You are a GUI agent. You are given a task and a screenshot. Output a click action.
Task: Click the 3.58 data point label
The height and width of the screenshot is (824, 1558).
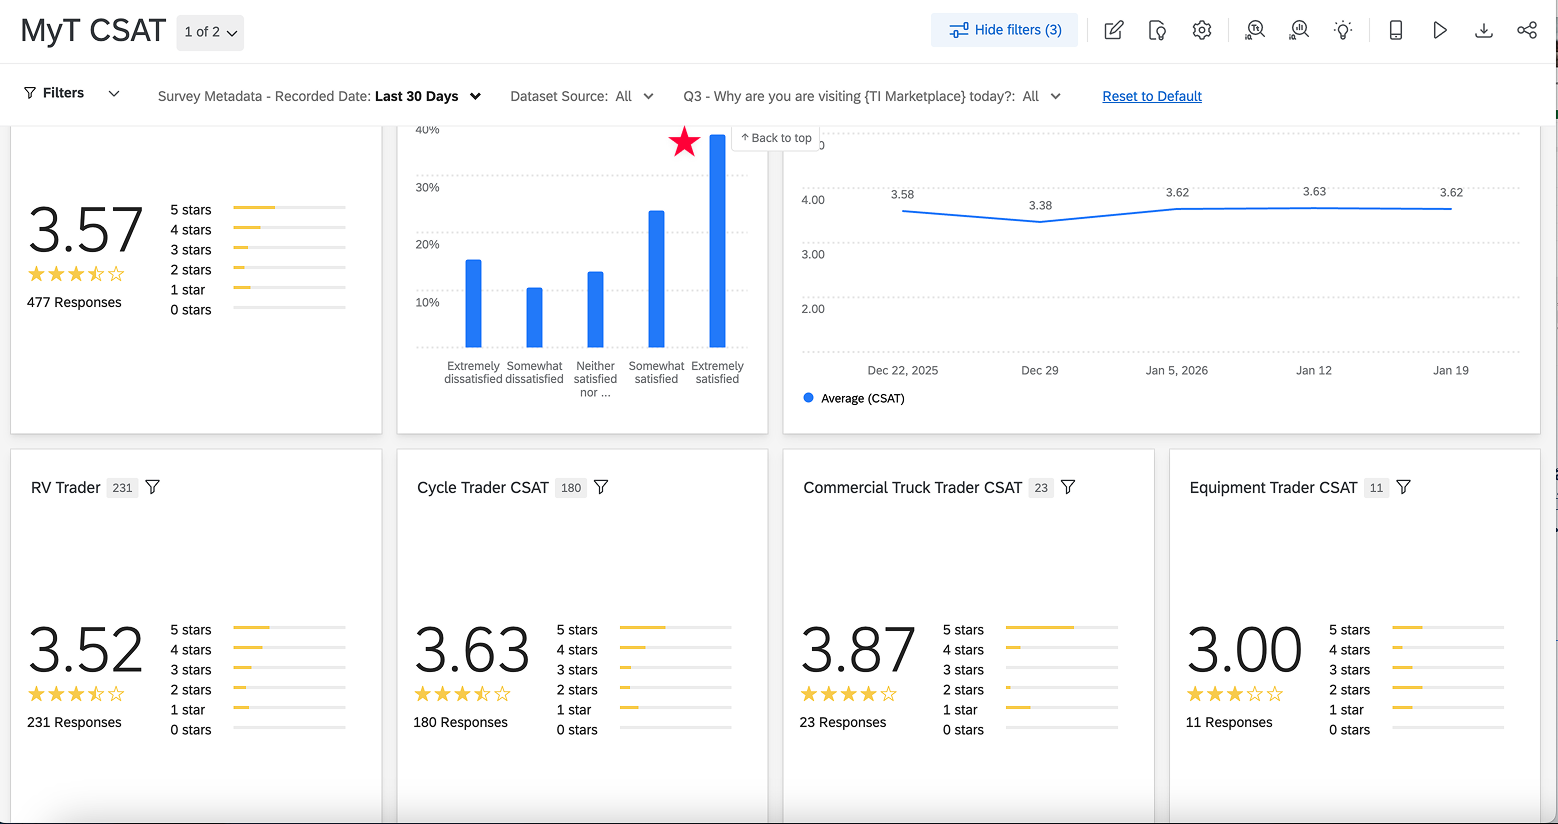902,195
